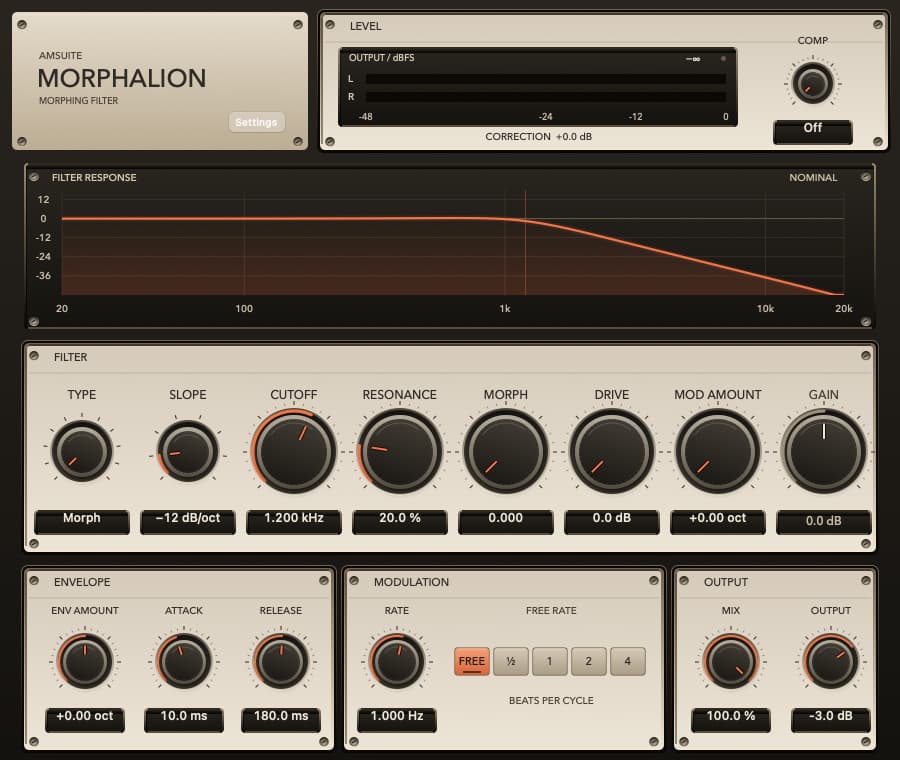
Task: Open the Settings button
Action: click(x=257, y=122)
